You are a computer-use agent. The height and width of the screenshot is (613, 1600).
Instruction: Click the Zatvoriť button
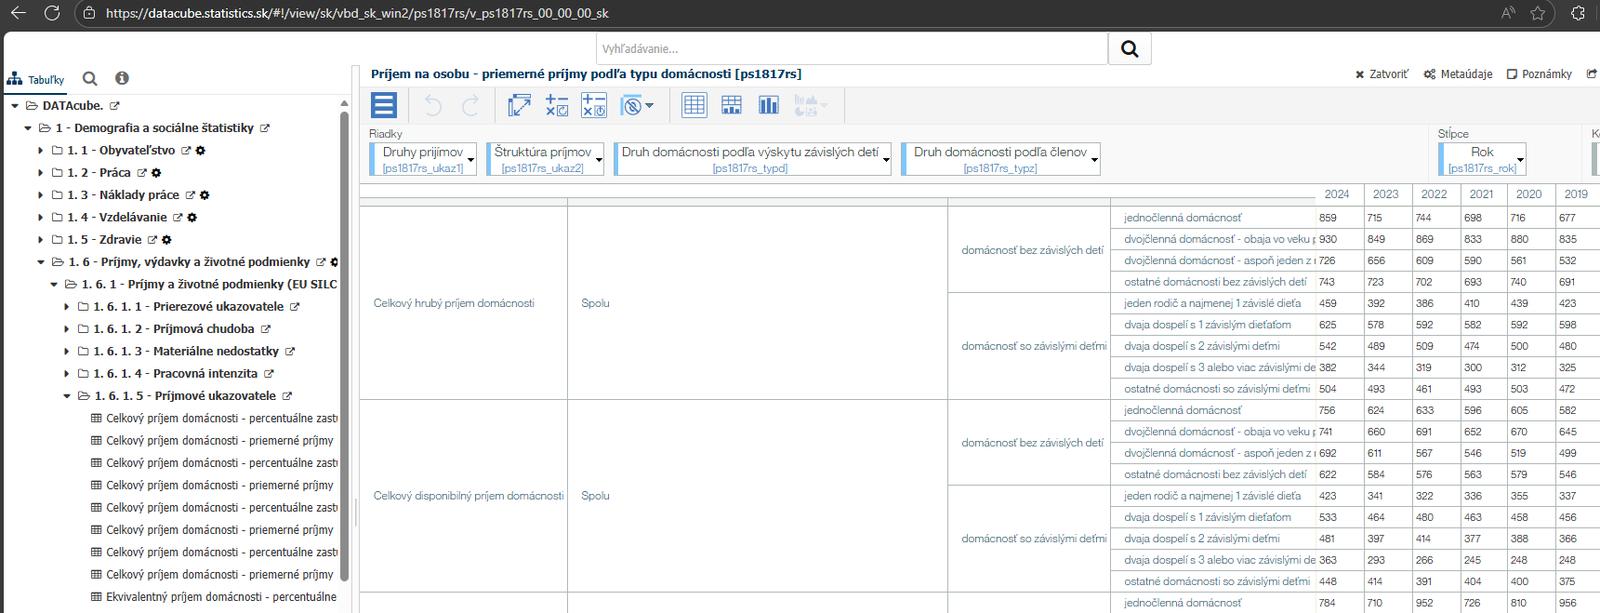[x=1382, y=75]
